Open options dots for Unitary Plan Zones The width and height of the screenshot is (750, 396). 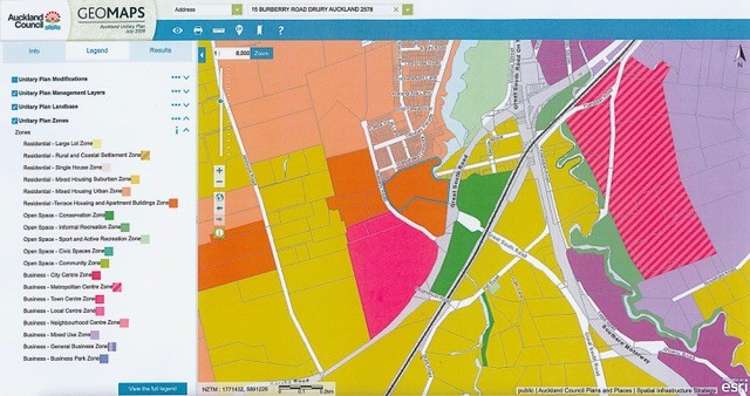pyautogui.click(x=176, y=119)
